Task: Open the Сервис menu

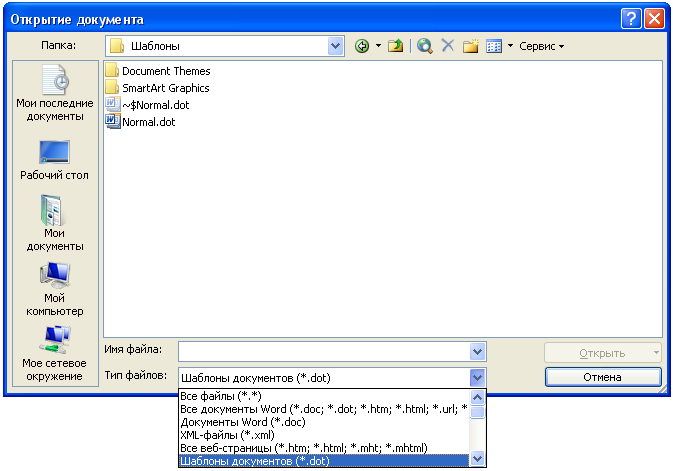Action: [541, 46]
